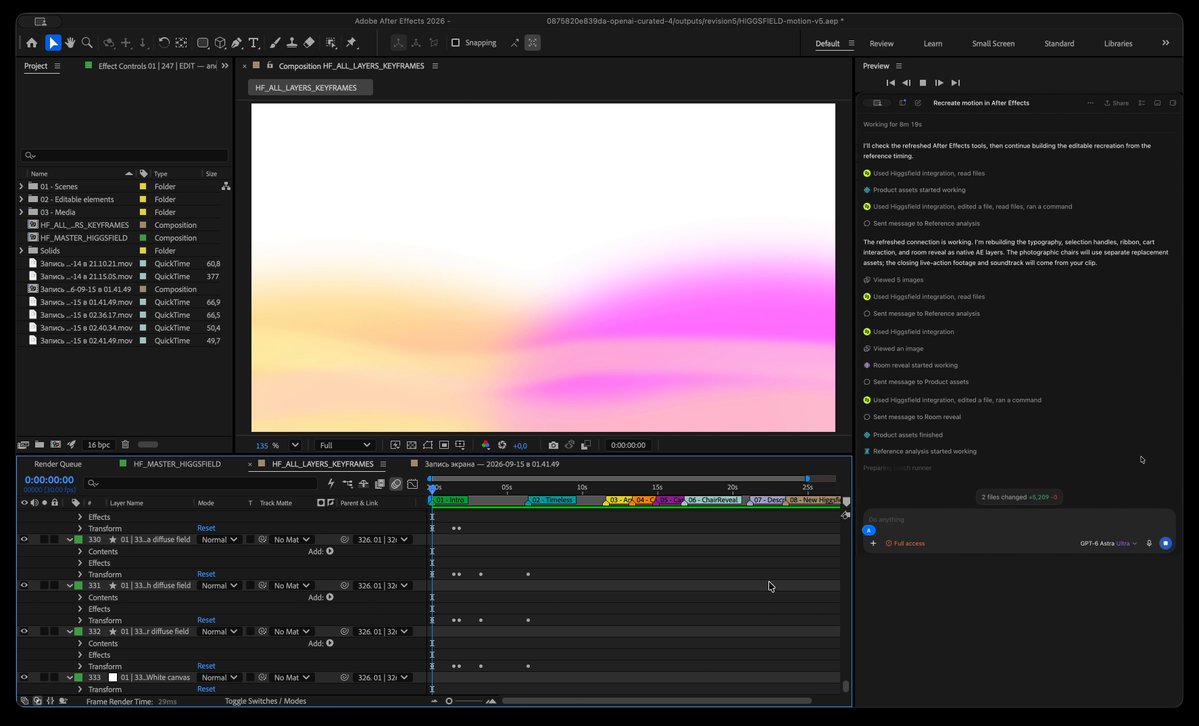Toggle visibility of layer 332
Image resolution: width=1199 pixels, height=726 pixels.
point(24,631)
